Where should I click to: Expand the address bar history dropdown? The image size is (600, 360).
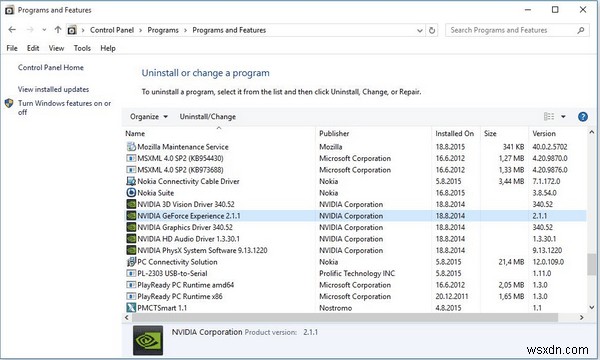pos(420,30)
